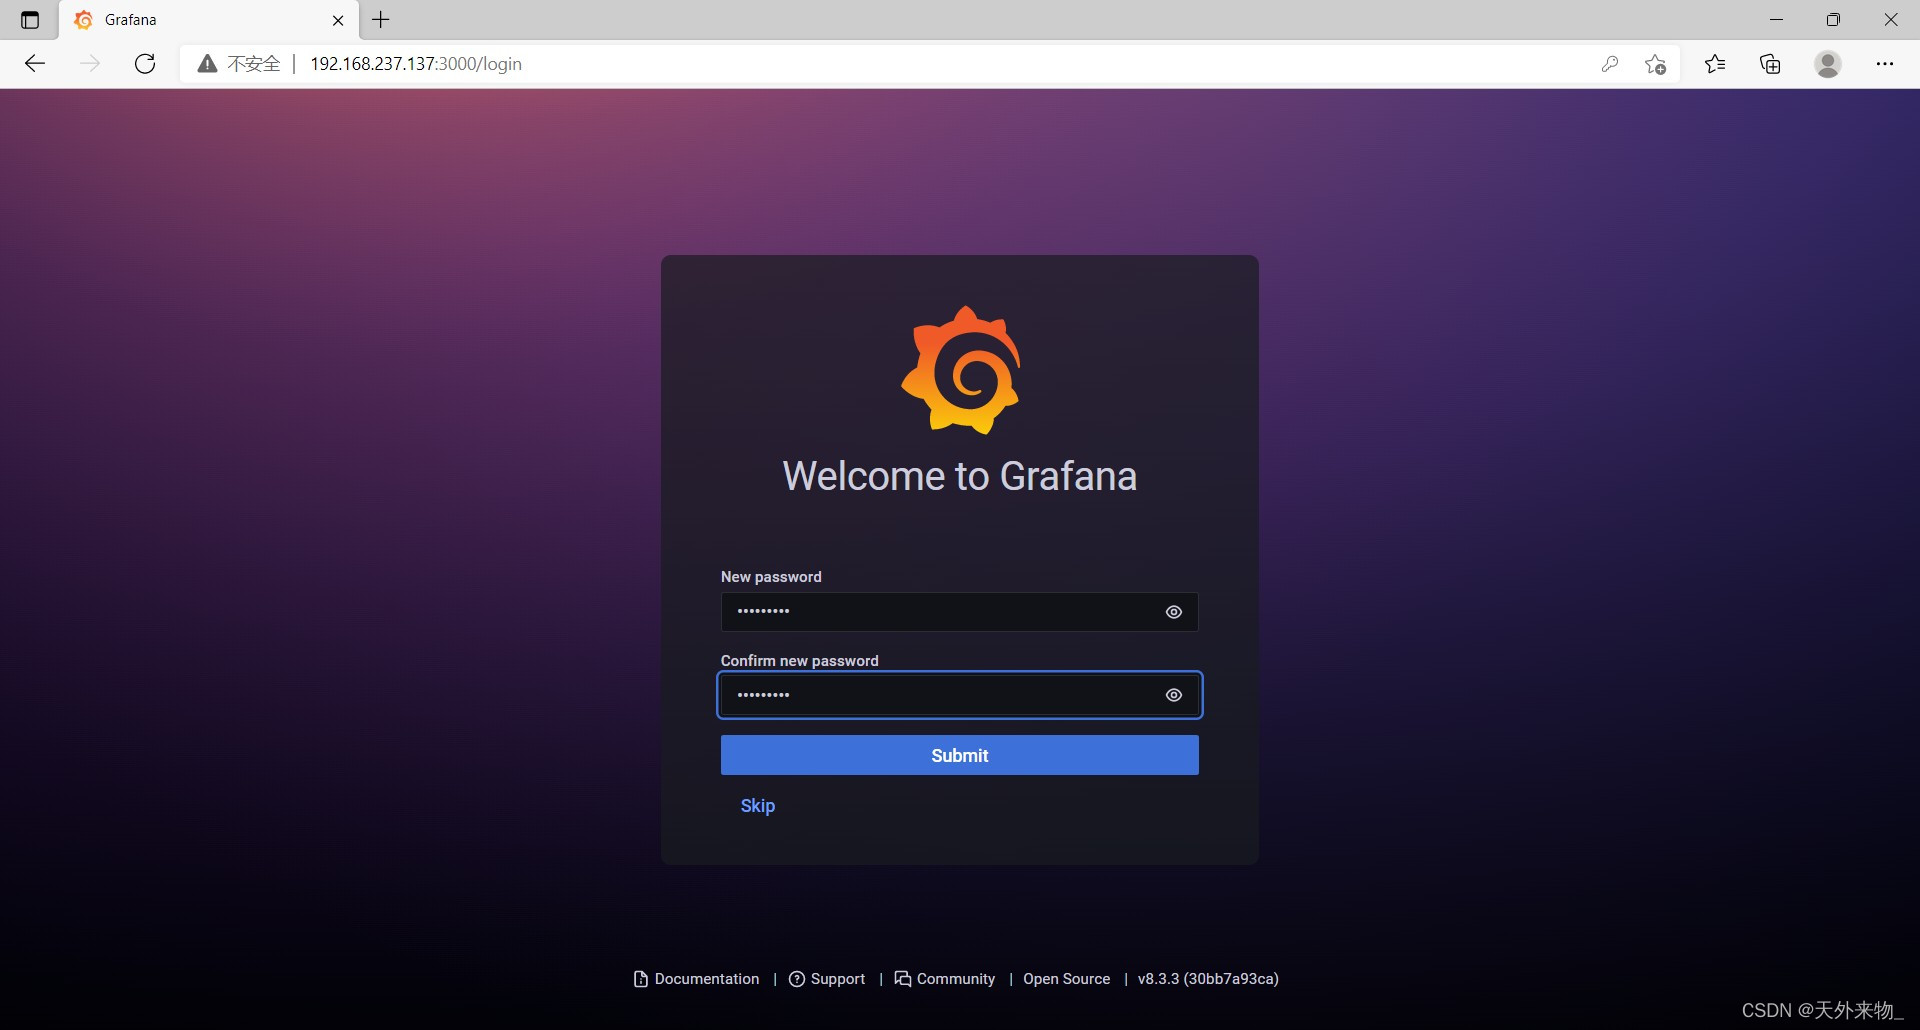Click the Submit button
The image size is (1920, 1030).
(x=959, y=755)
